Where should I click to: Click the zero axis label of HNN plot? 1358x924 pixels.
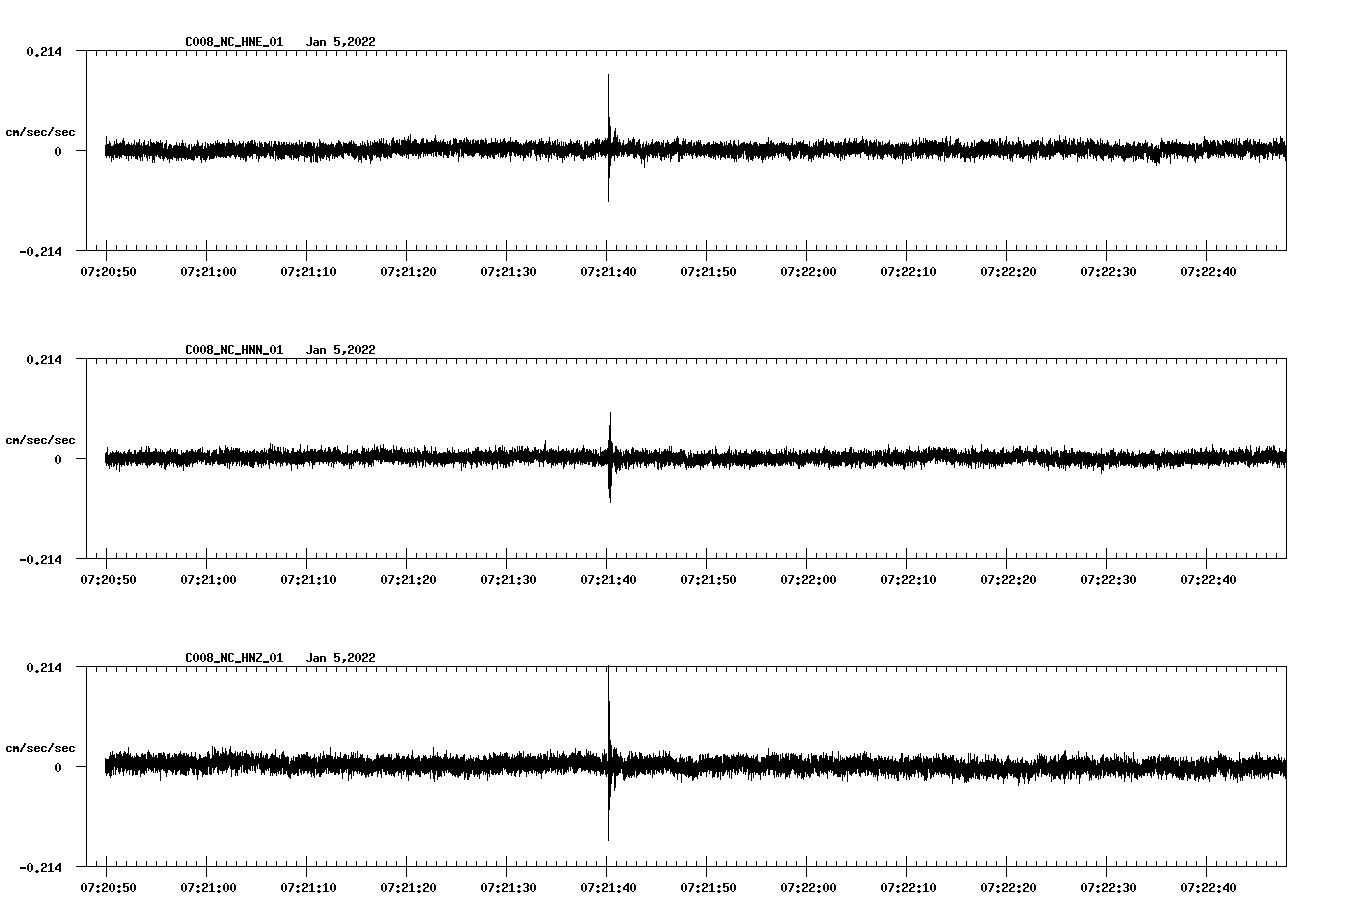[x=58, y=459]
